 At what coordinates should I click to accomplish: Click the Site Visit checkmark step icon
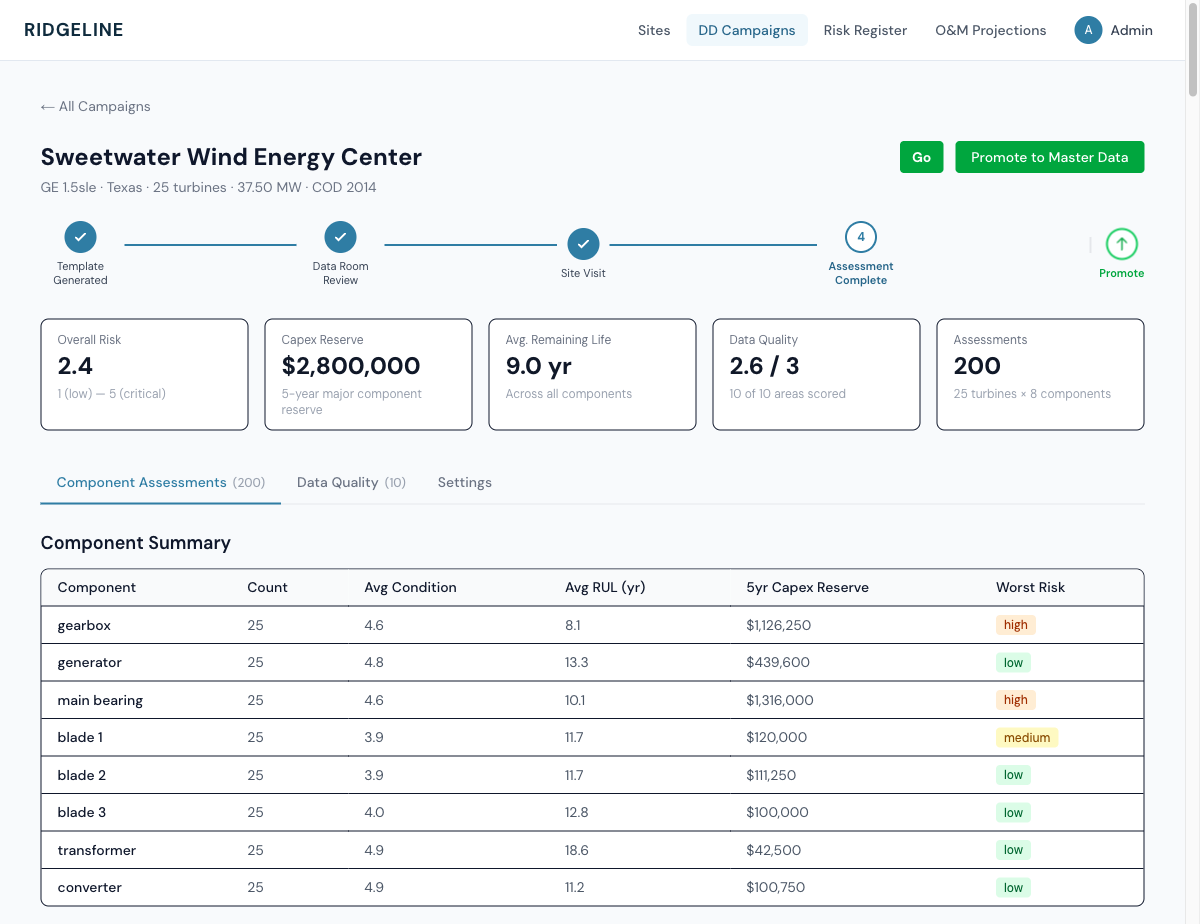pos(583,244)
